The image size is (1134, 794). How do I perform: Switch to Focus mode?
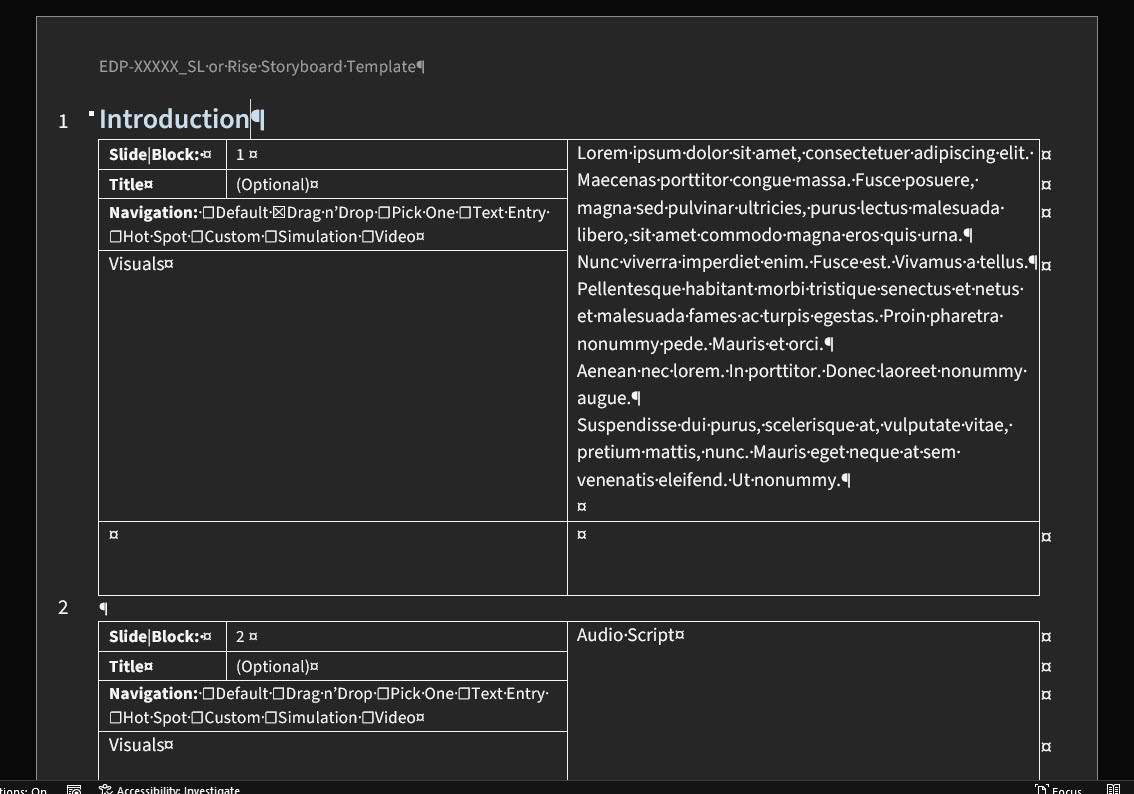click(x=1058, y=790)
